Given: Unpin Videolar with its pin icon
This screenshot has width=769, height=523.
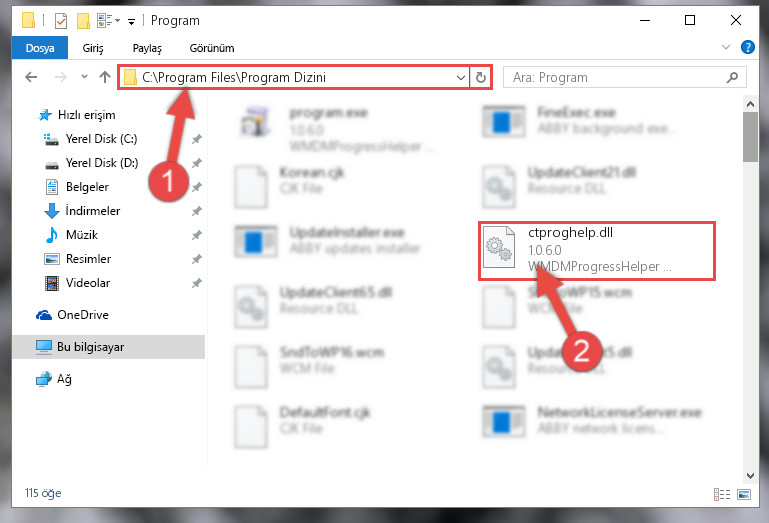Looking at the screenshot, I should coord(196,283).
